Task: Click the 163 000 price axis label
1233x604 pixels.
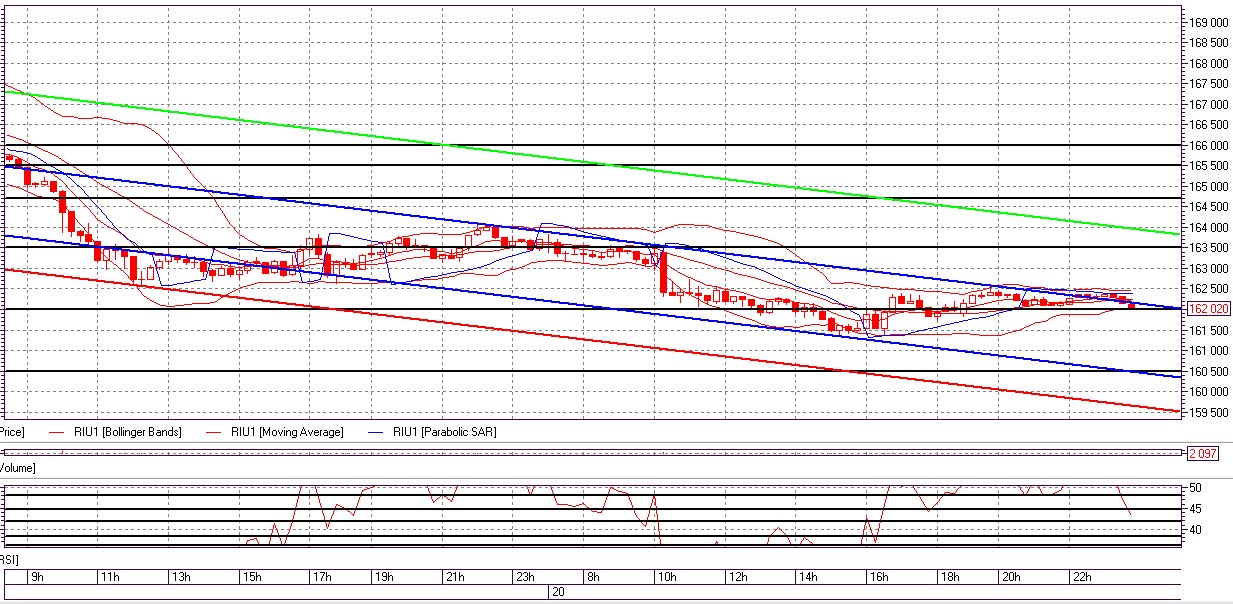Action: coord(1210,268)
